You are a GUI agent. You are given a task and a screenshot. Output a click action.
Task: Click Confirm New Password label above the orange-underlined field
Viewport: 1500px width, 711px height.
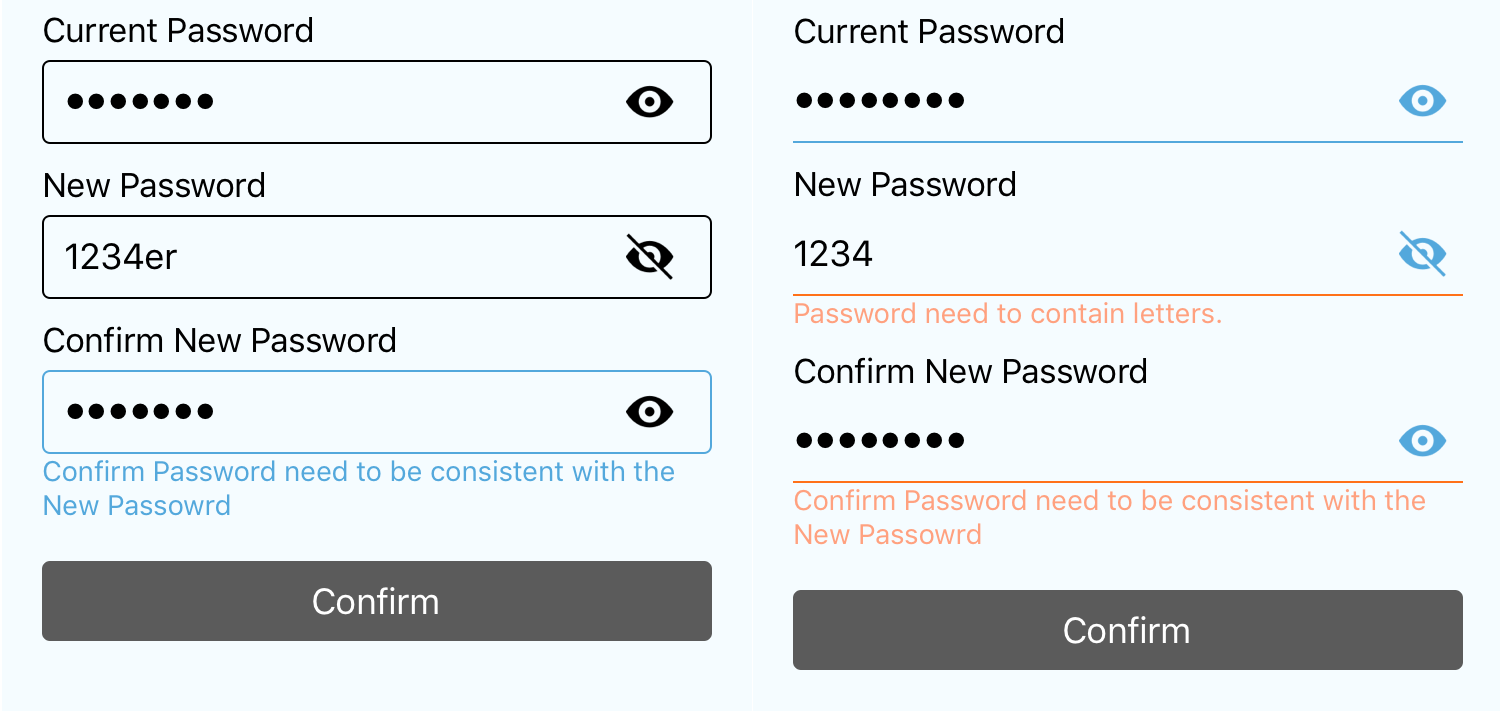coord(970,372)
